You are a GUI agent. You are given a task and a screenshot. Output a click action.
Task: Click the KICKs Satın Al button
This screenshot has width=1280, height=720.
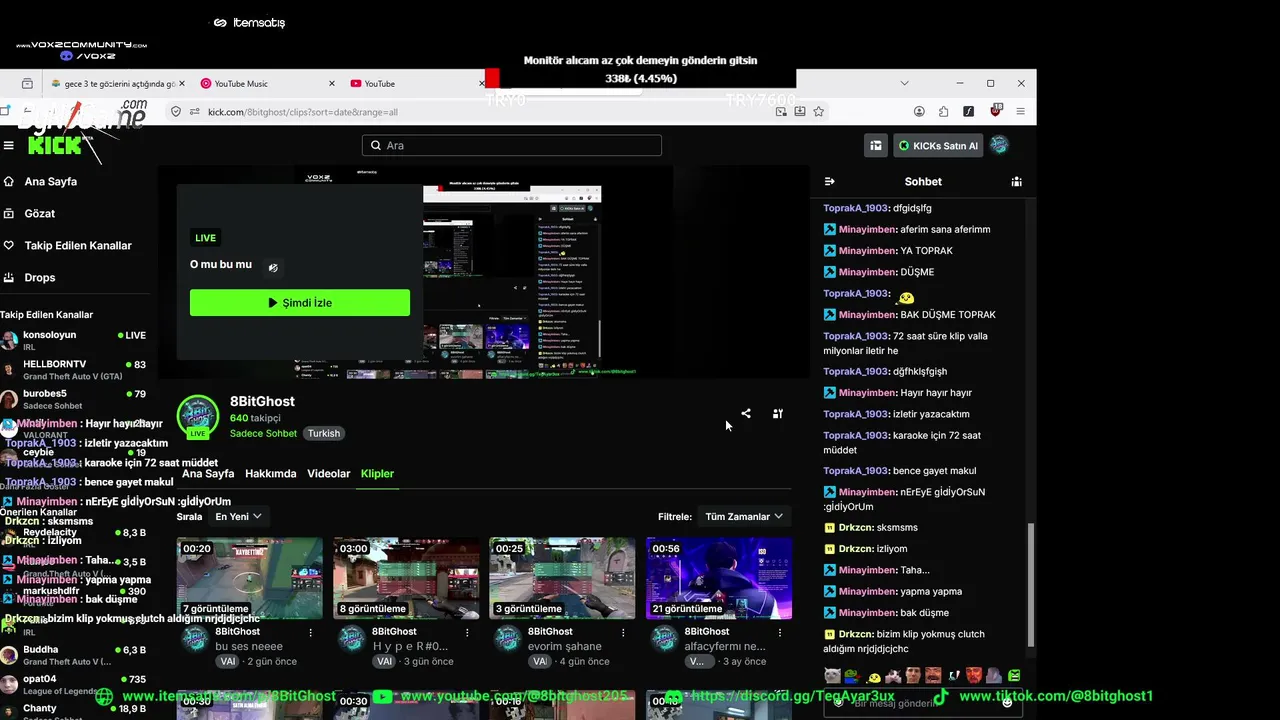(938, 145)
